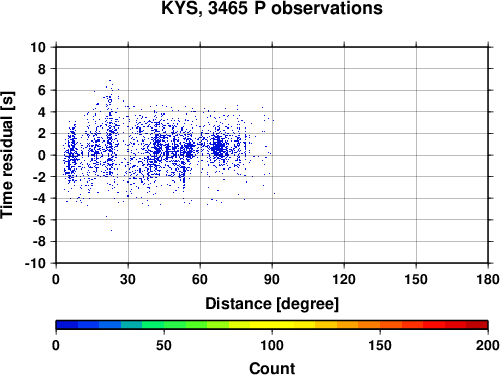The image size is (500, 375).
Task: Click the dense data cluster near 67 degrees
Action: [x=219, y=148]
